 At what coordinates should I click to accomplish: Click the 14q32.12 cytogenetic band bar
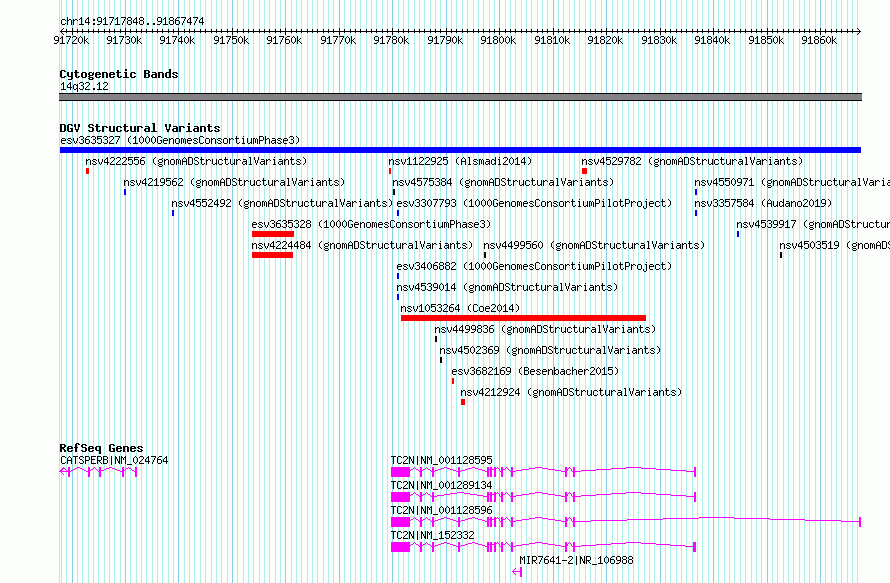click(x=460, y=97)
